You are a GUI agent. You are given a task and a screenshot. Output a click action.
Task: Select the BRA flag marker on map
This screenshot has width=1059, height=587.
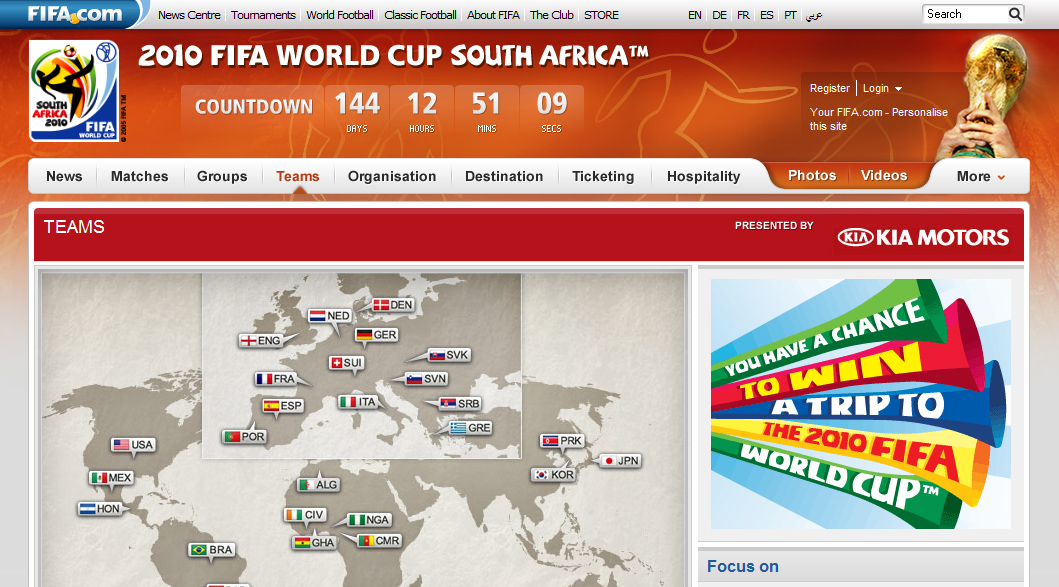pos(212,550)
